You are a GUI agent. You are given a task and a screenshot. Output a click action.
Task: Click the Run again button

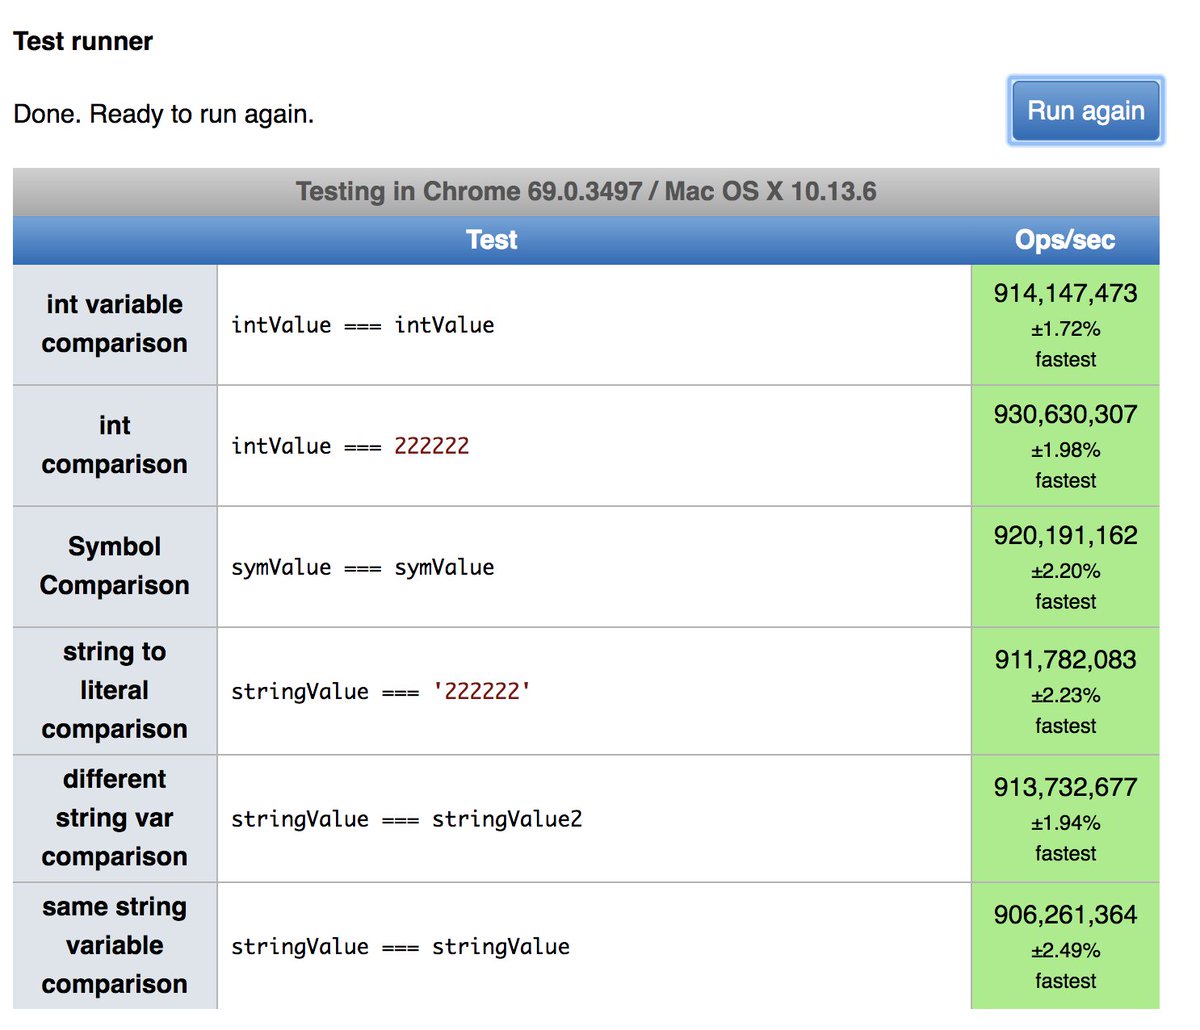[x=1086, y=111]
